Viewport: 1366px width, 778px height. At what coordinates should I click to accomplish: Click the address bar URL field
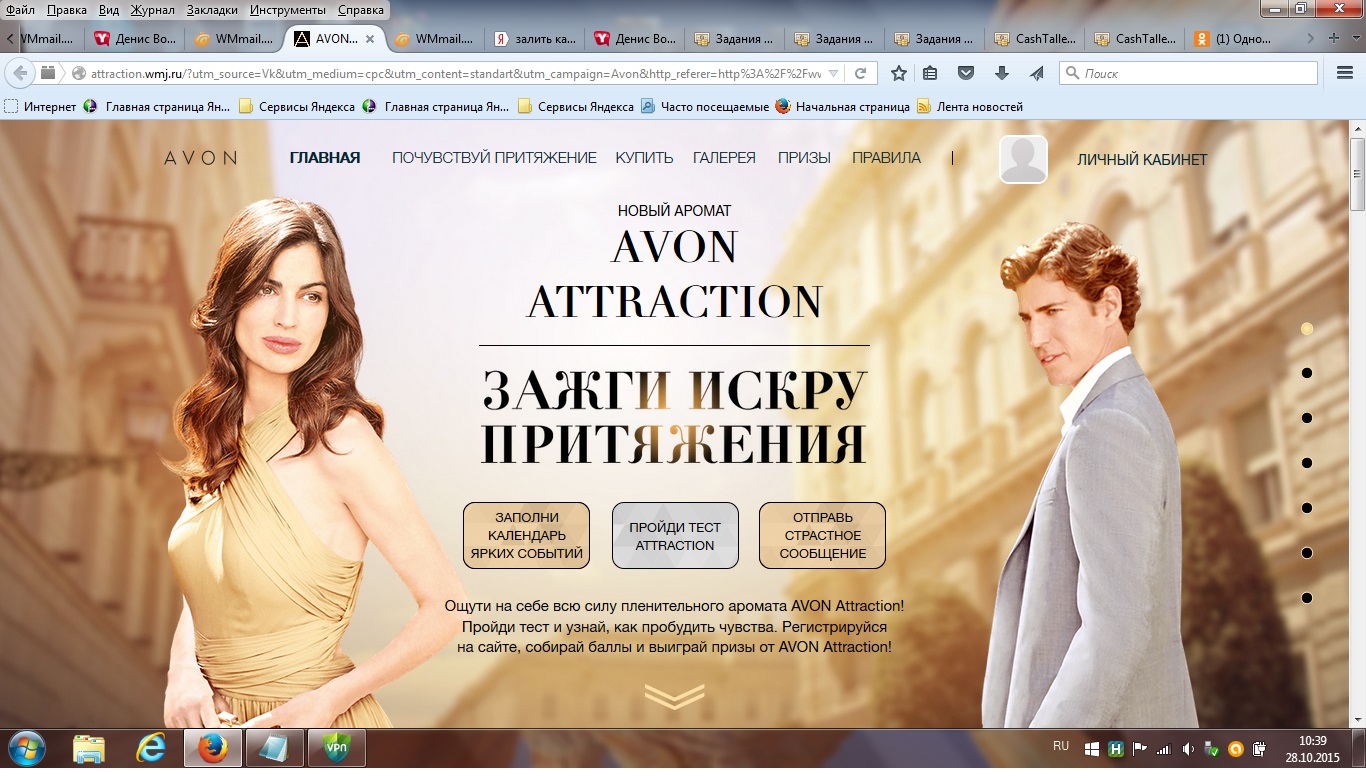(x=455, y=73)
